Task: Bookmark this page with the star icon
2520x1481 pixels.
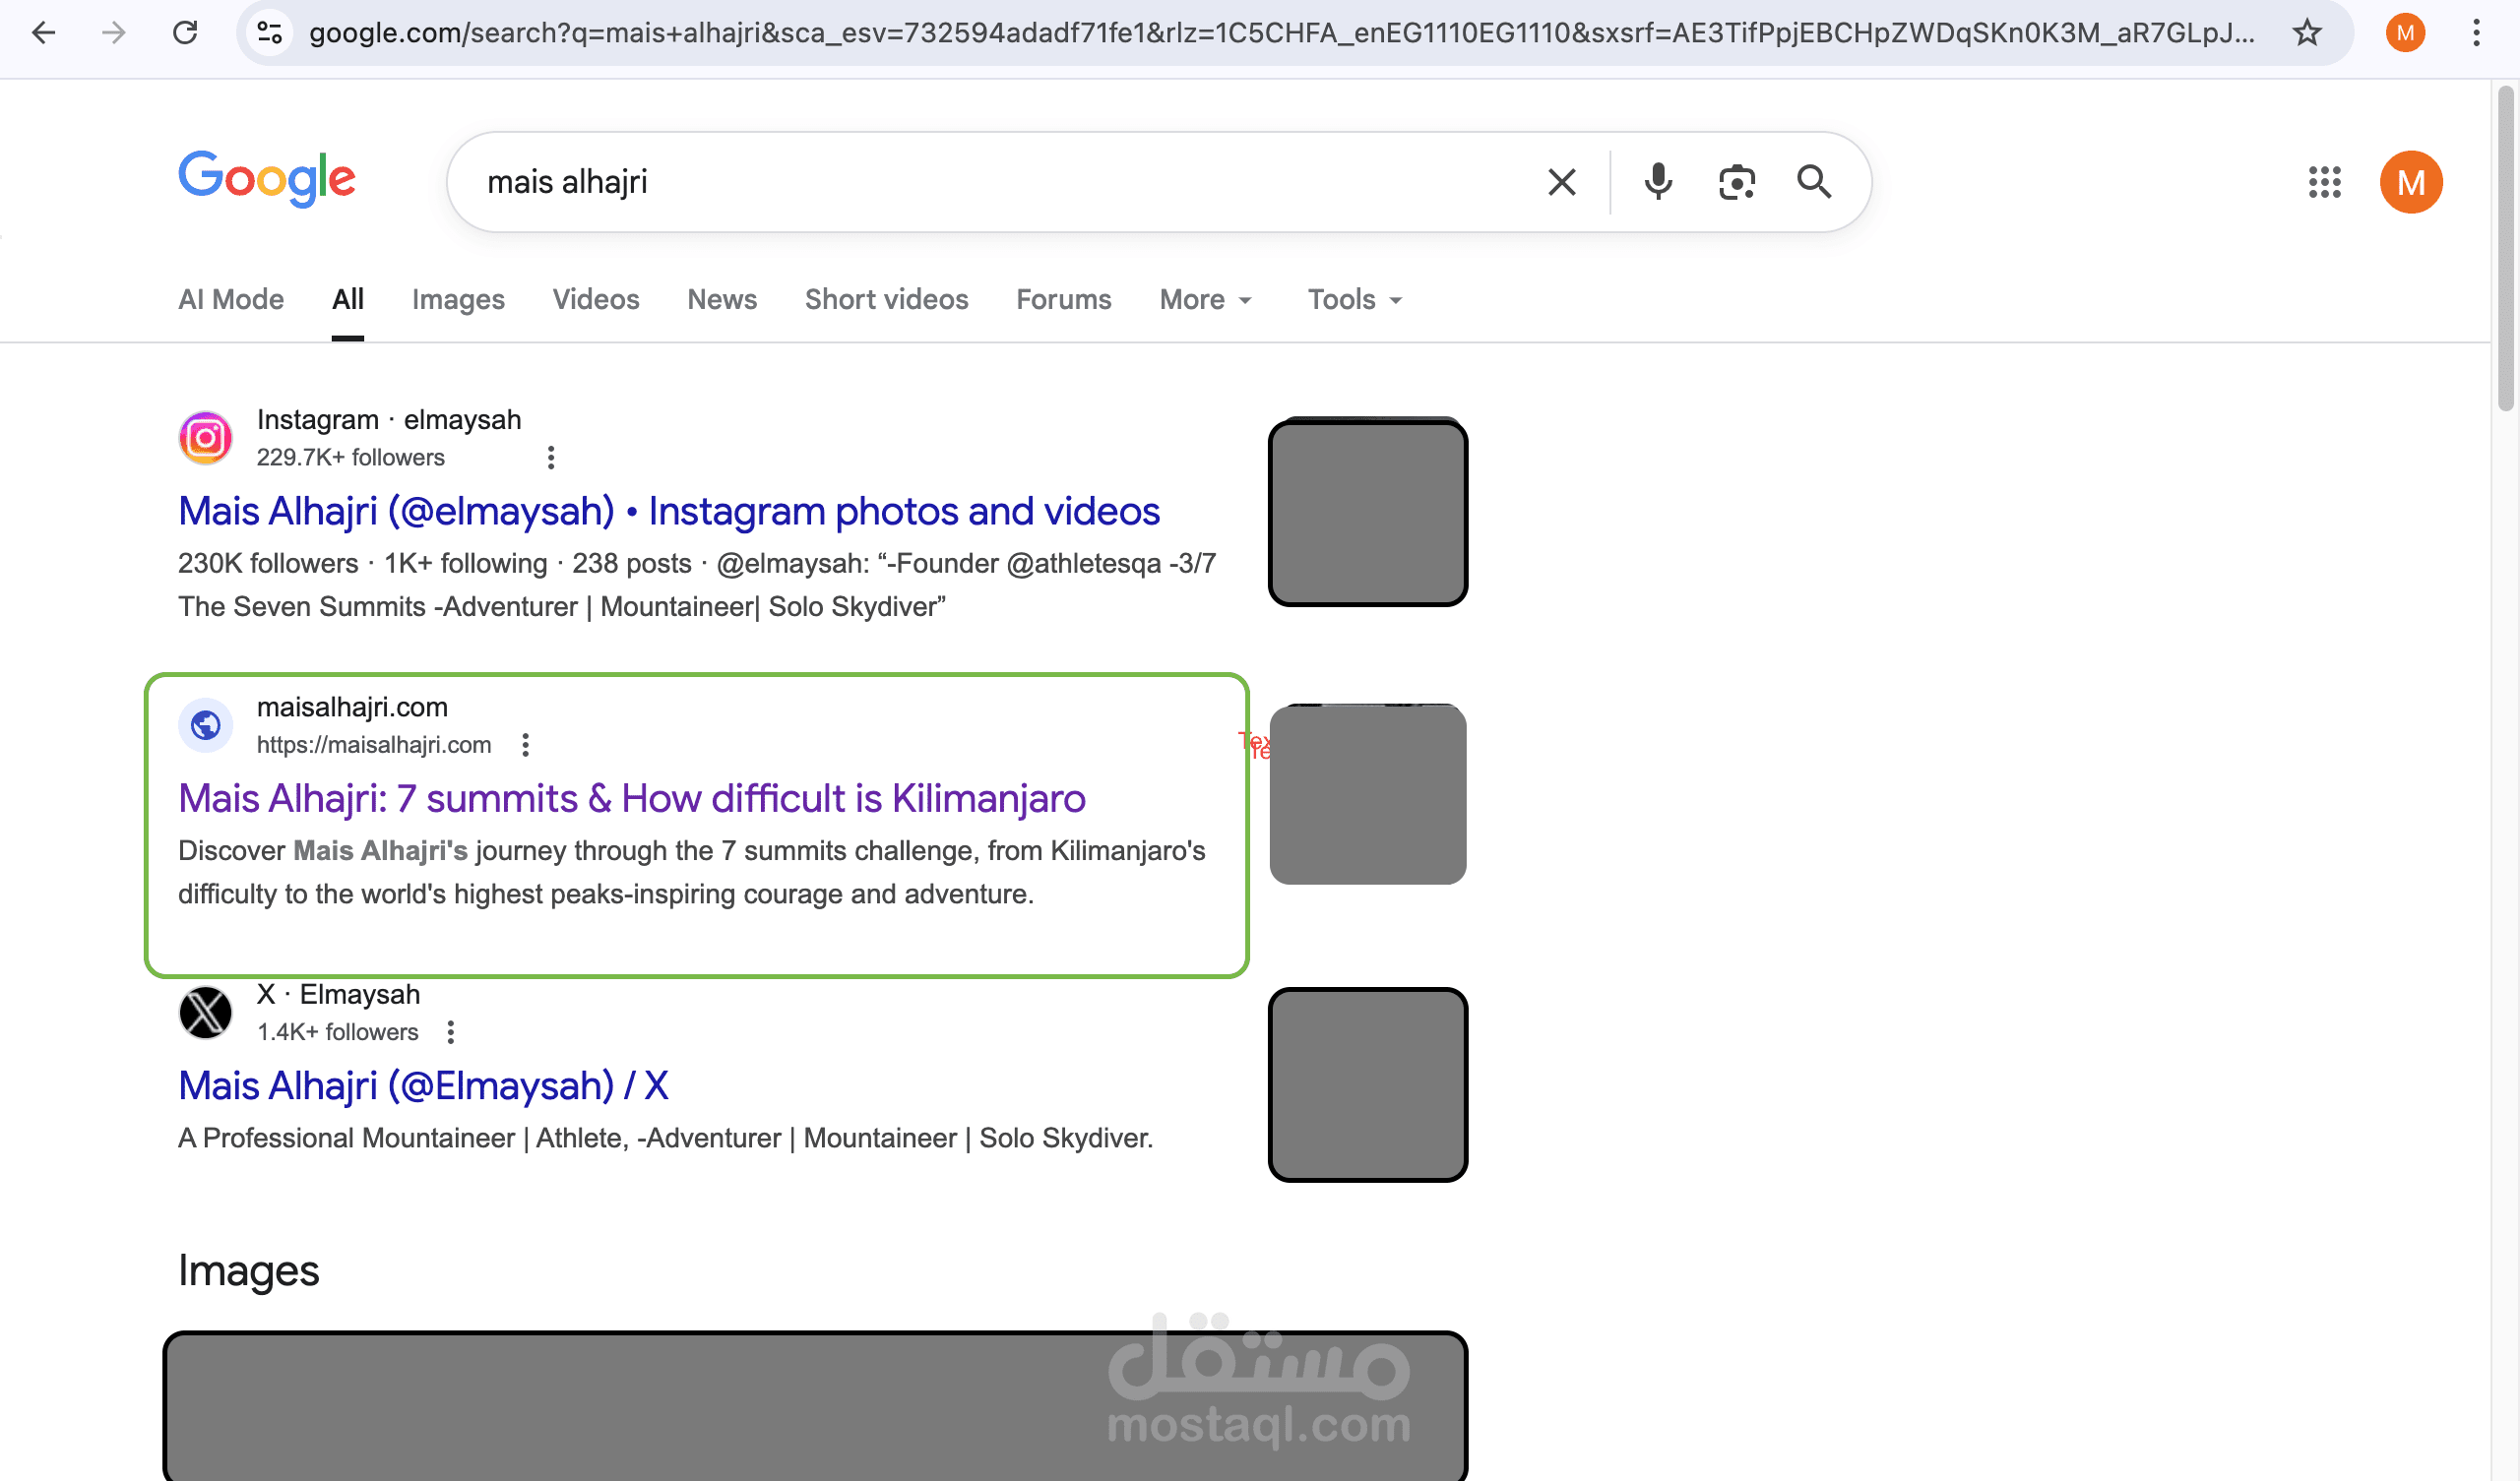Action: click(x=2307, y=33)
